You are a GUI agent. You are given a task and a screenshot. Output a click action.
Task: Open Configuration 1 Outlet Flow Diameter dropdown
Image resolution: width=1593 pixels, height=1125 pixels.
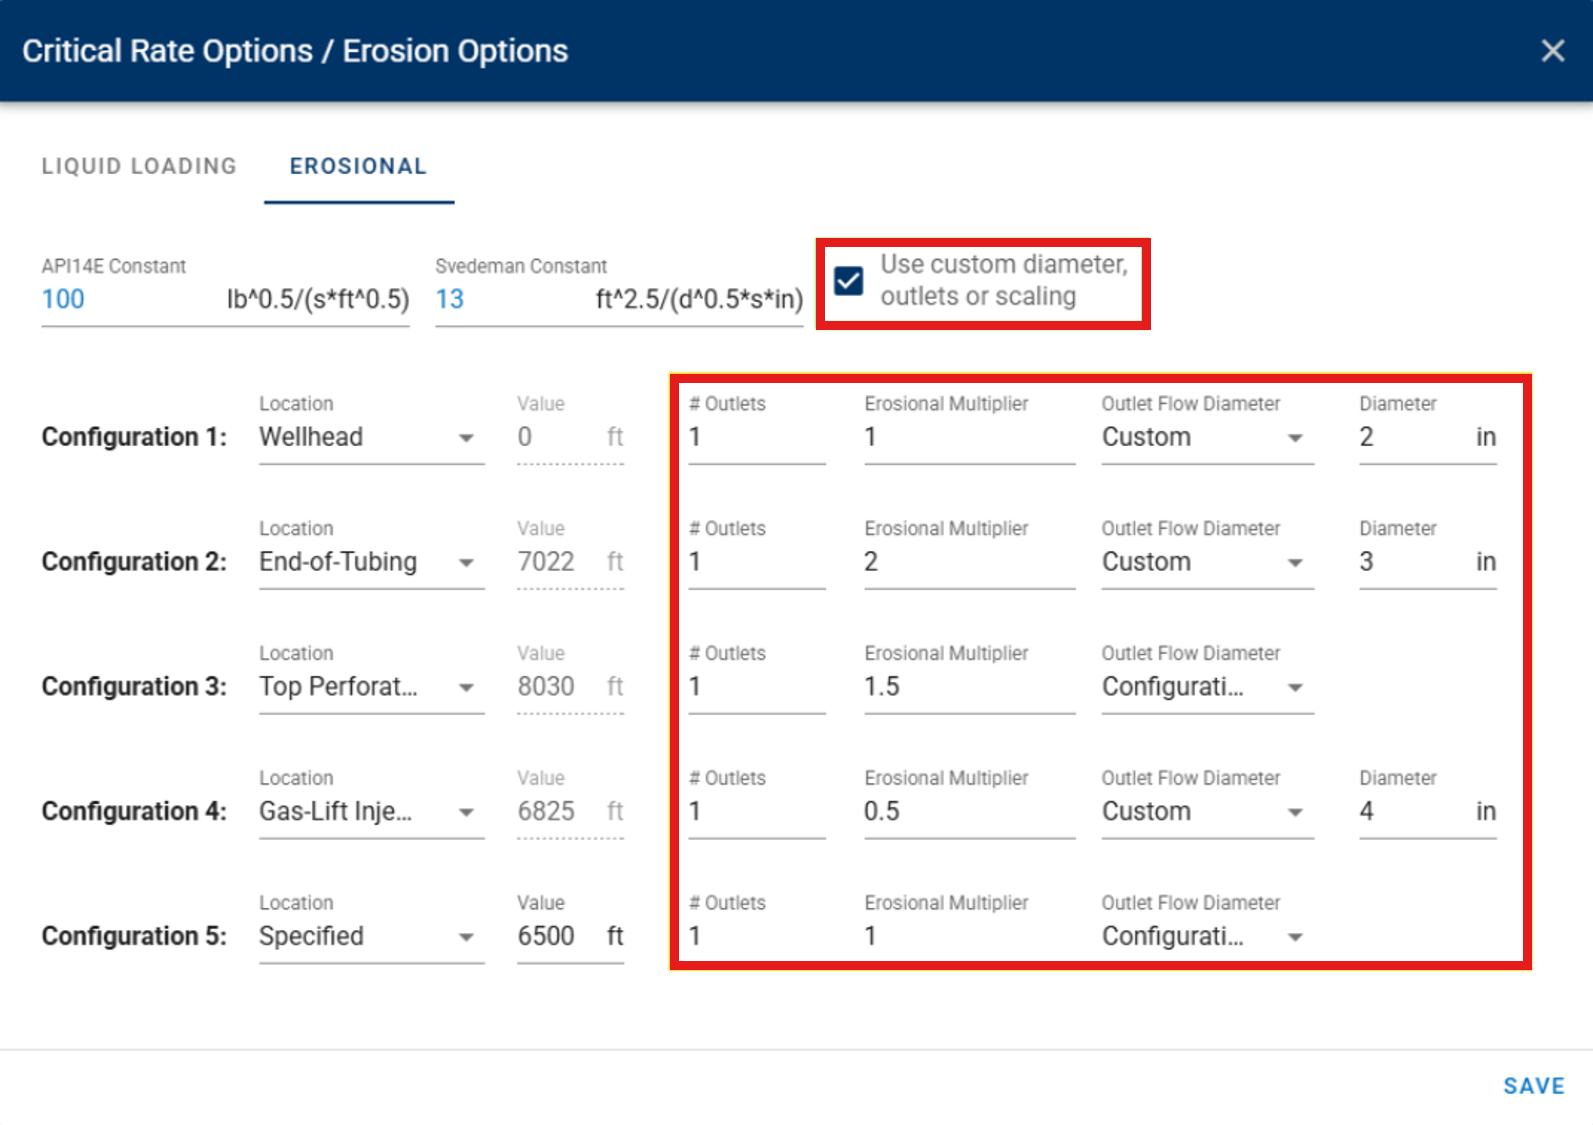(1207, 437)
